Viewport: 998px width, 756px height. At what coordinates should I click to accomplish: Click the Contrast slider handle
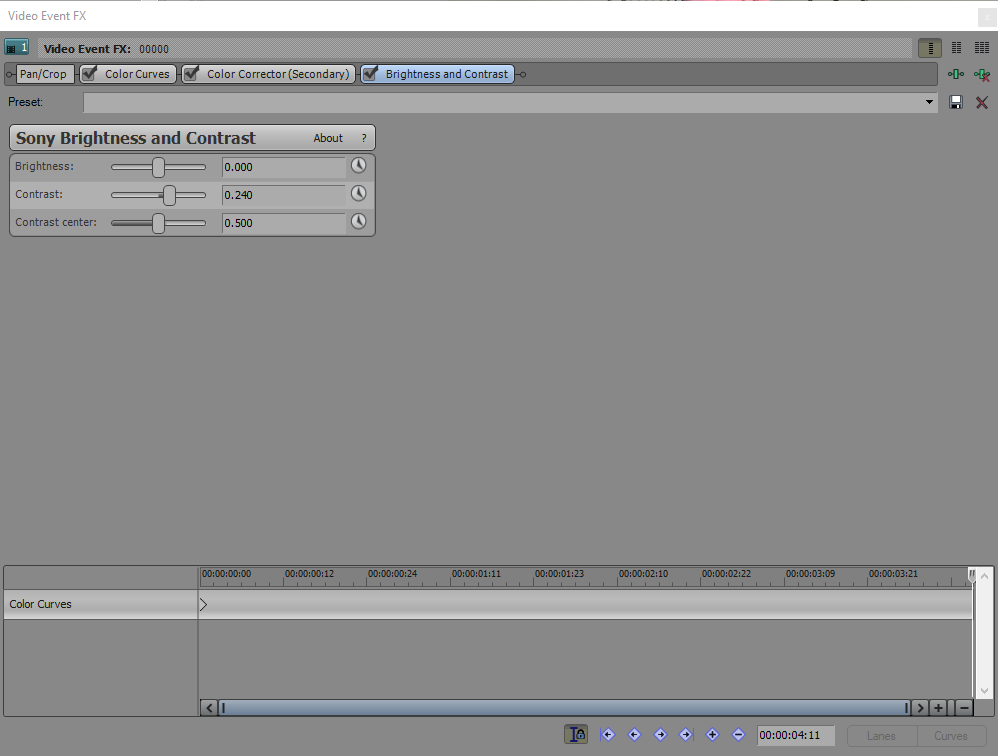click(x=169, y=195)
